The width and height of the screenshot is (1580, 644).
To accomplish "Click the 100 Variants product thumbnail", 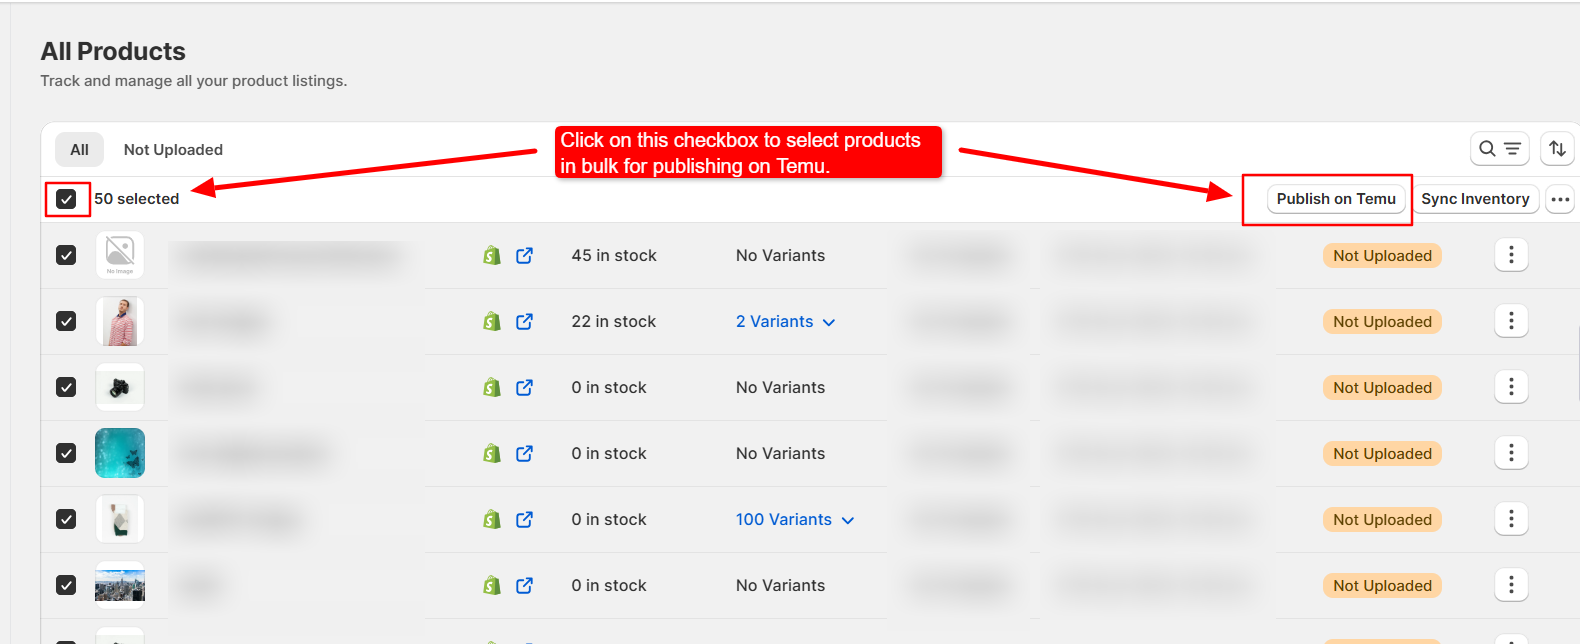I will [x=120, y=519].
